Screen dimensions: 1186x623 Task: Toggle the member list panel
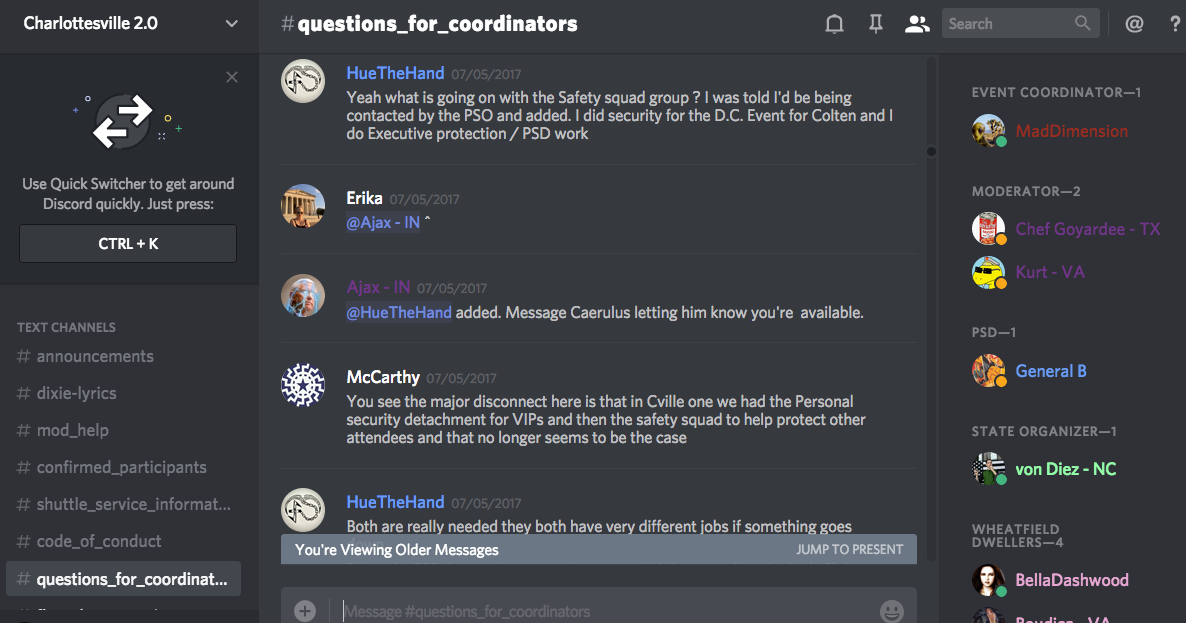click(x=916, y=24)
